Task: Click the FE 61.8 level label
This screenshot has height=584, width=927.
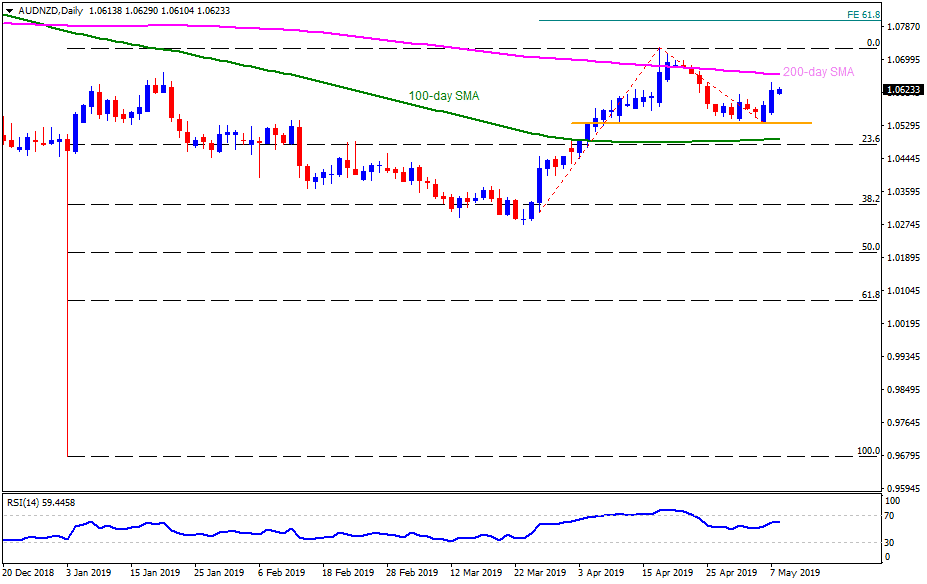Action: tap(862, 15)
